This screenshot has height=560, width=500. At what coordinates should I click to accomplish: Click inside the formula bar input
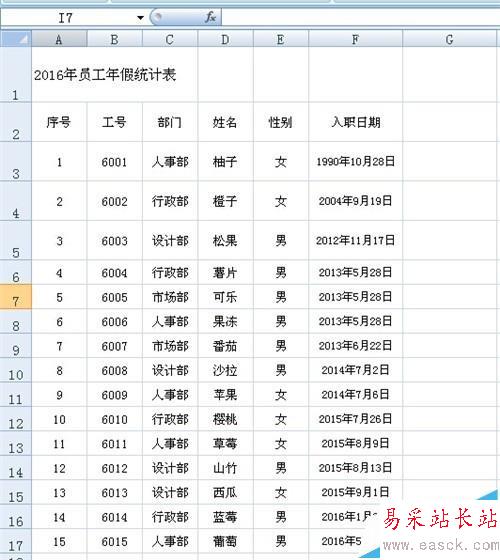(360, 17)
